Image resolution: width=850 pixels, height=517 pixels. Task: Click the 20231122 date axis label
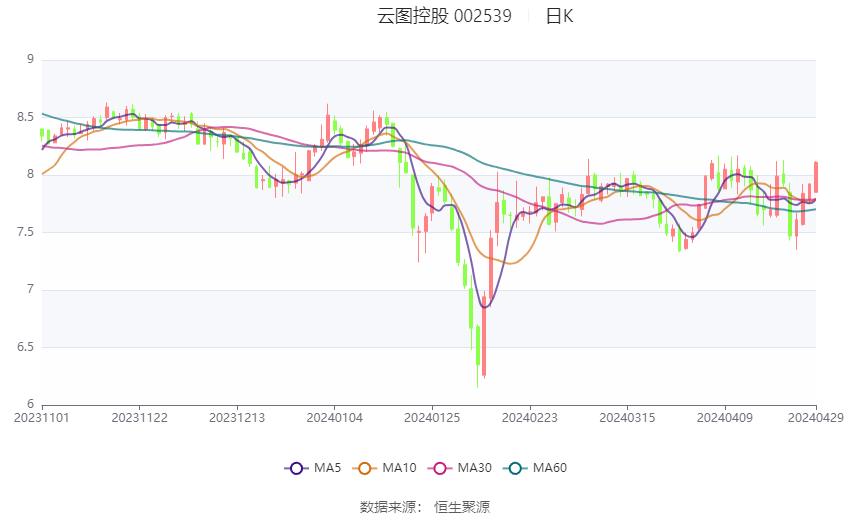[x=139, y=418]
